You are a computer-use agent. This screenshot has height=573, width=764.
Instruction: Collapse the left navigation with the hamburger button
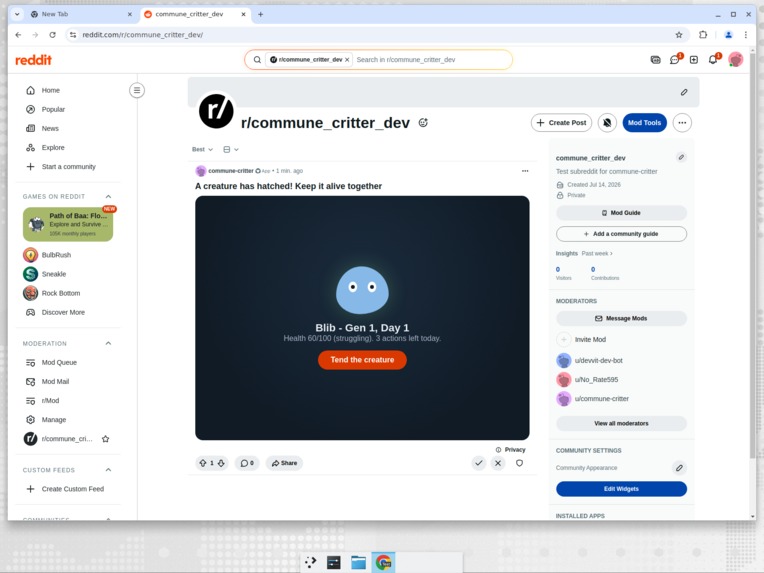[137, 90]
